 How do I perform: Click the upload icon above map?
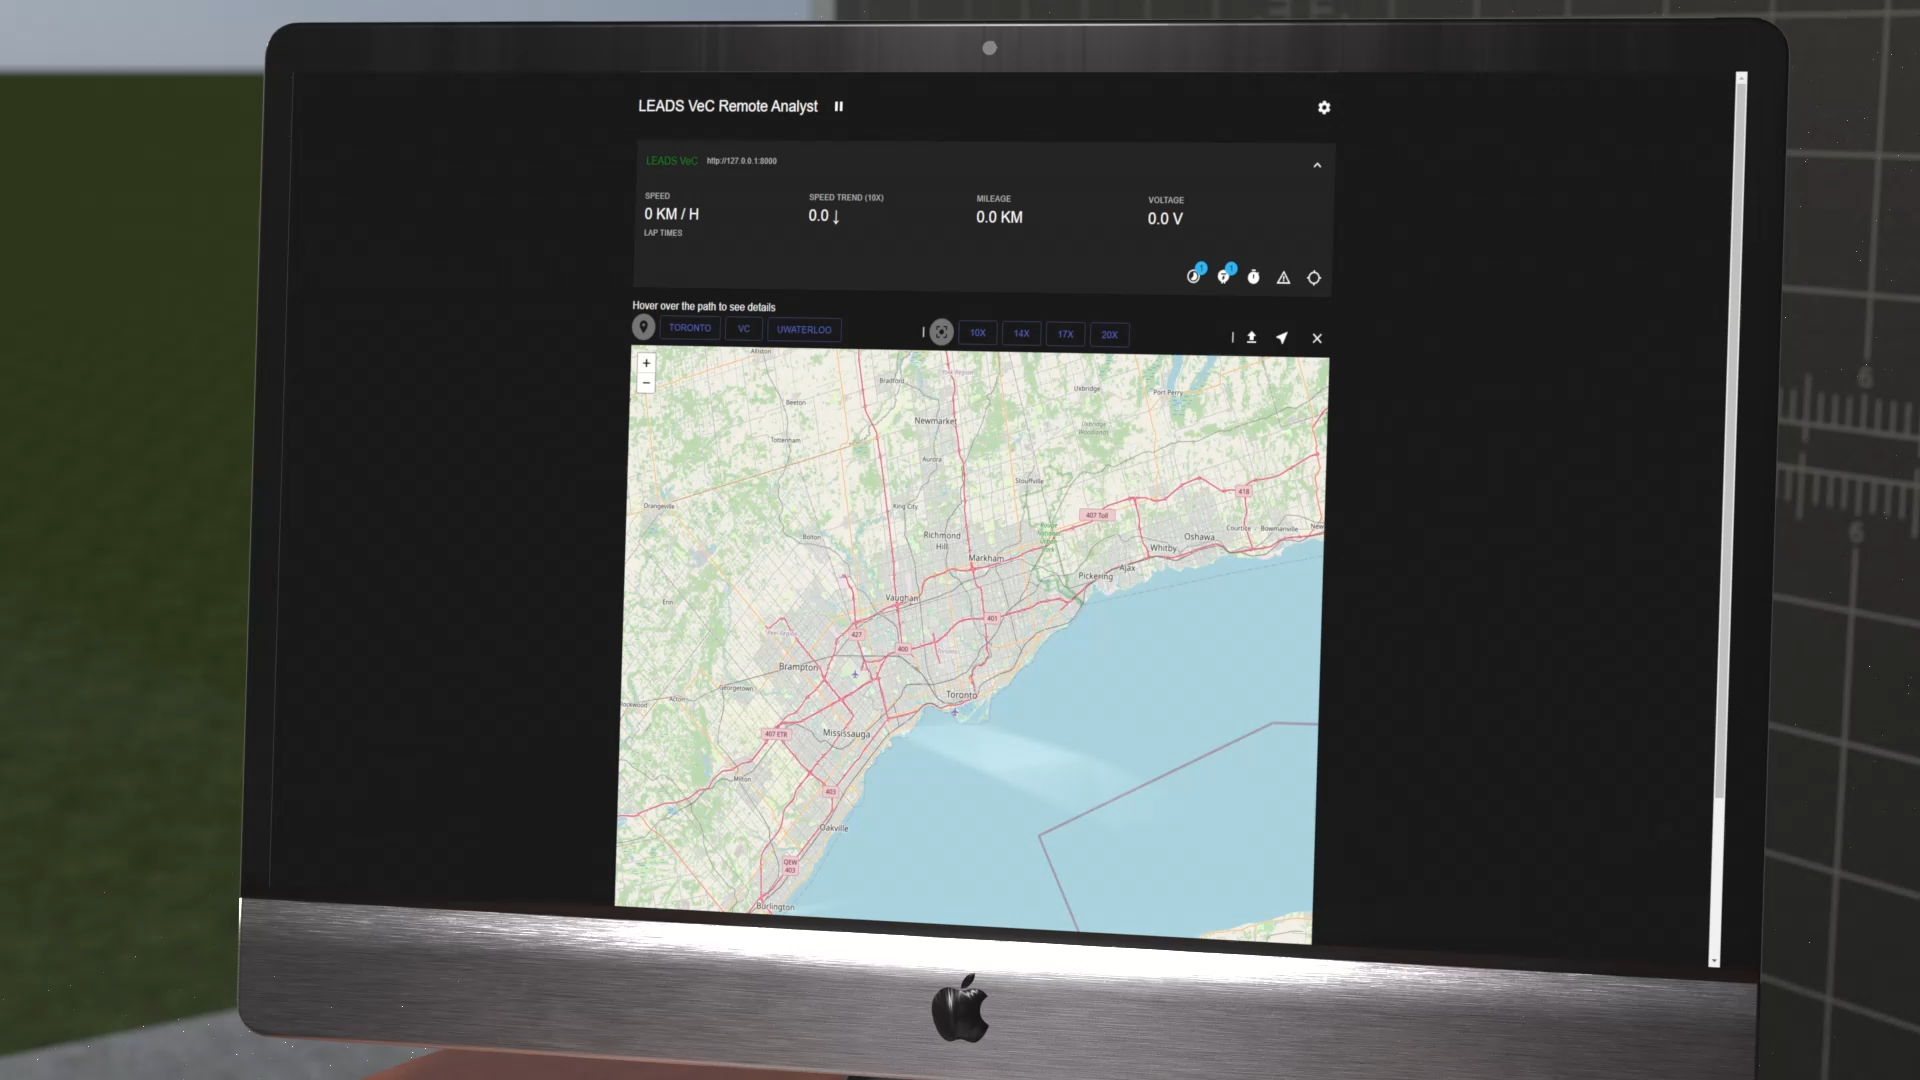[x=1251, y=338]
